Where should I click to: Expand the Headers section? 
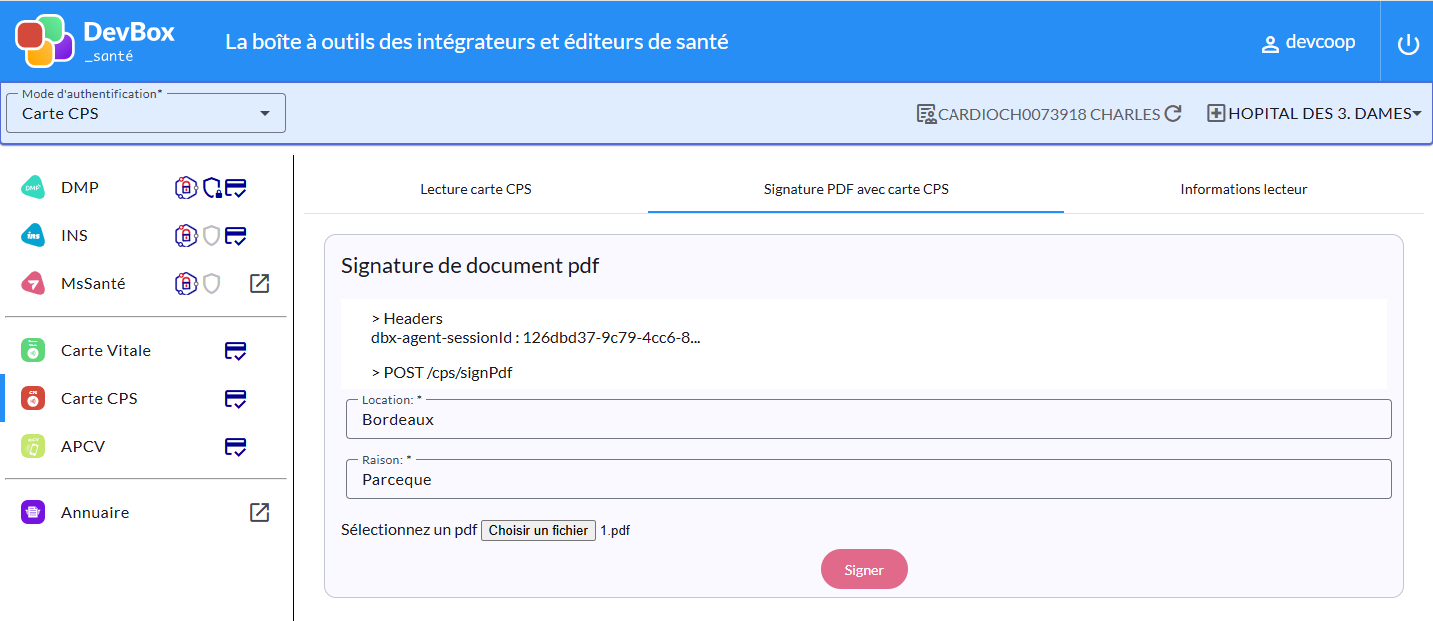point(406,319)
